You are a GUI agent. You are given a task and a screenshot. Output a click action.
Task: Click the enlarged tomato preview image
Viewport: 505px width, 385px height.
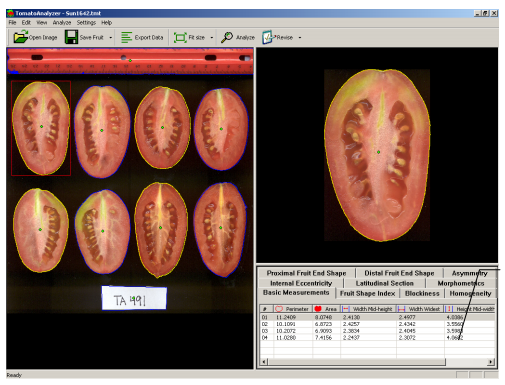coord(377,155)
